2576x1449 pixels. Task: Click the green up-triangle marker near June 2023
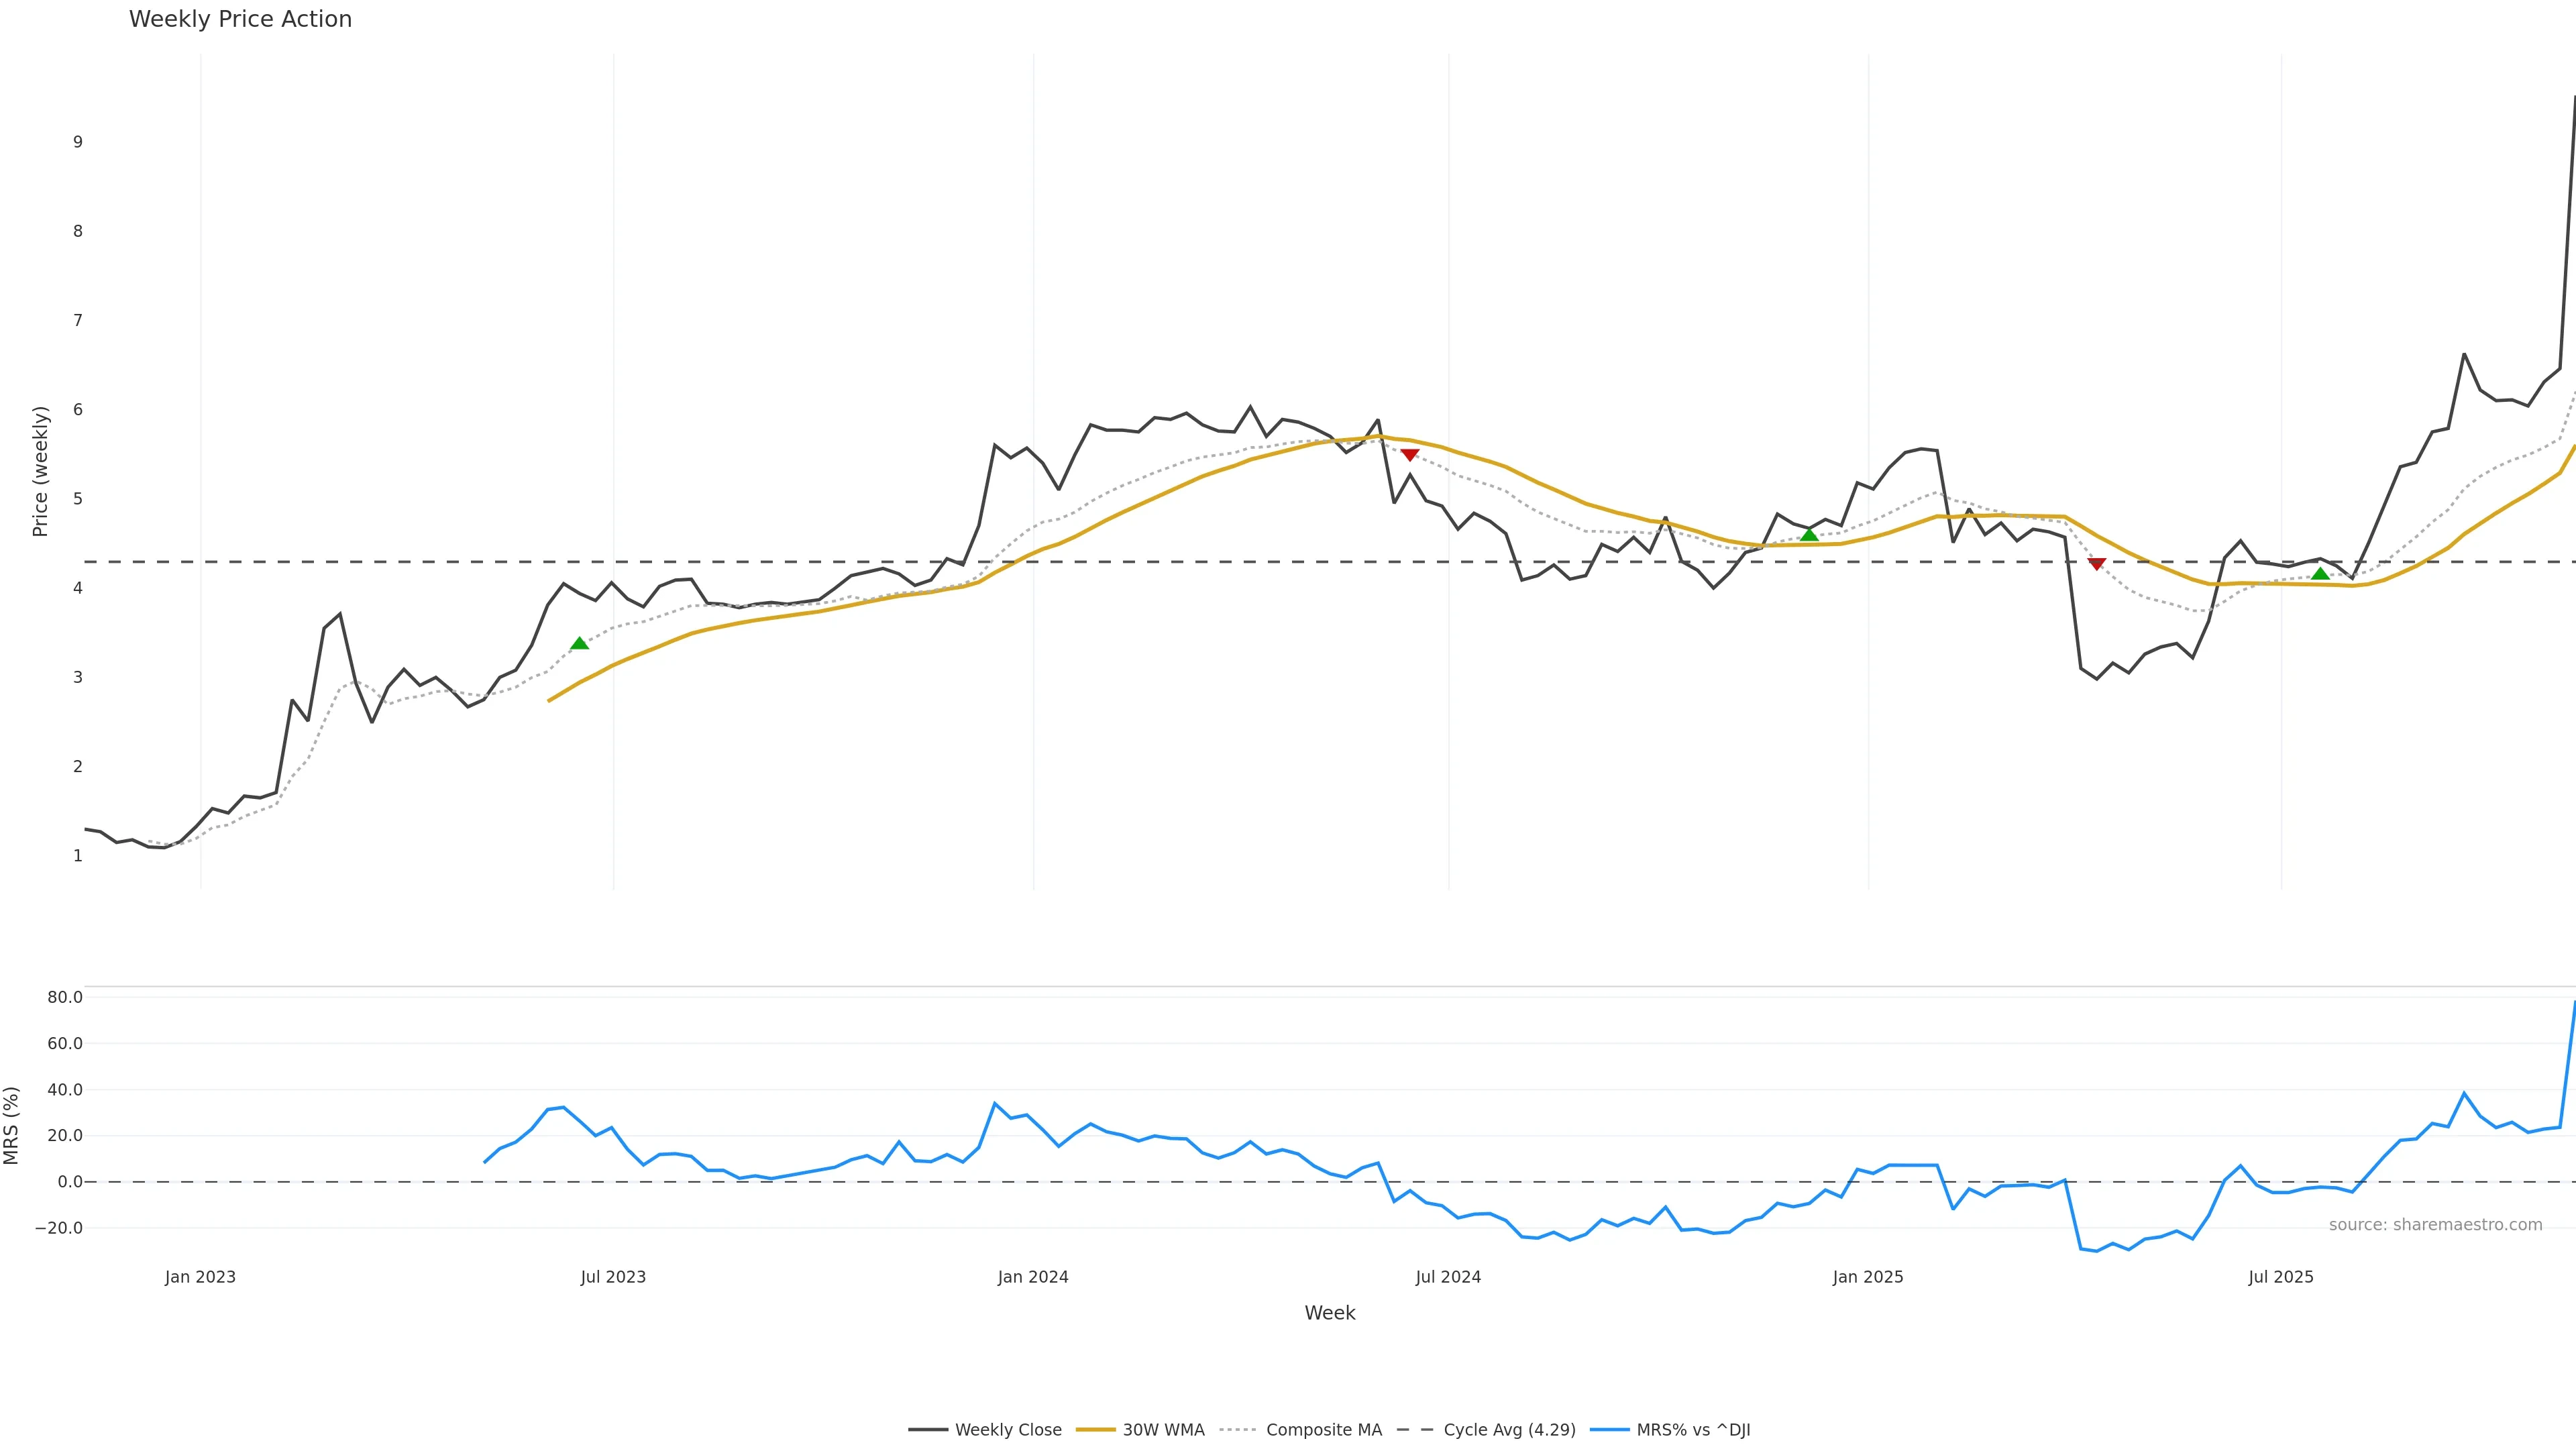[x=579, y=643]
